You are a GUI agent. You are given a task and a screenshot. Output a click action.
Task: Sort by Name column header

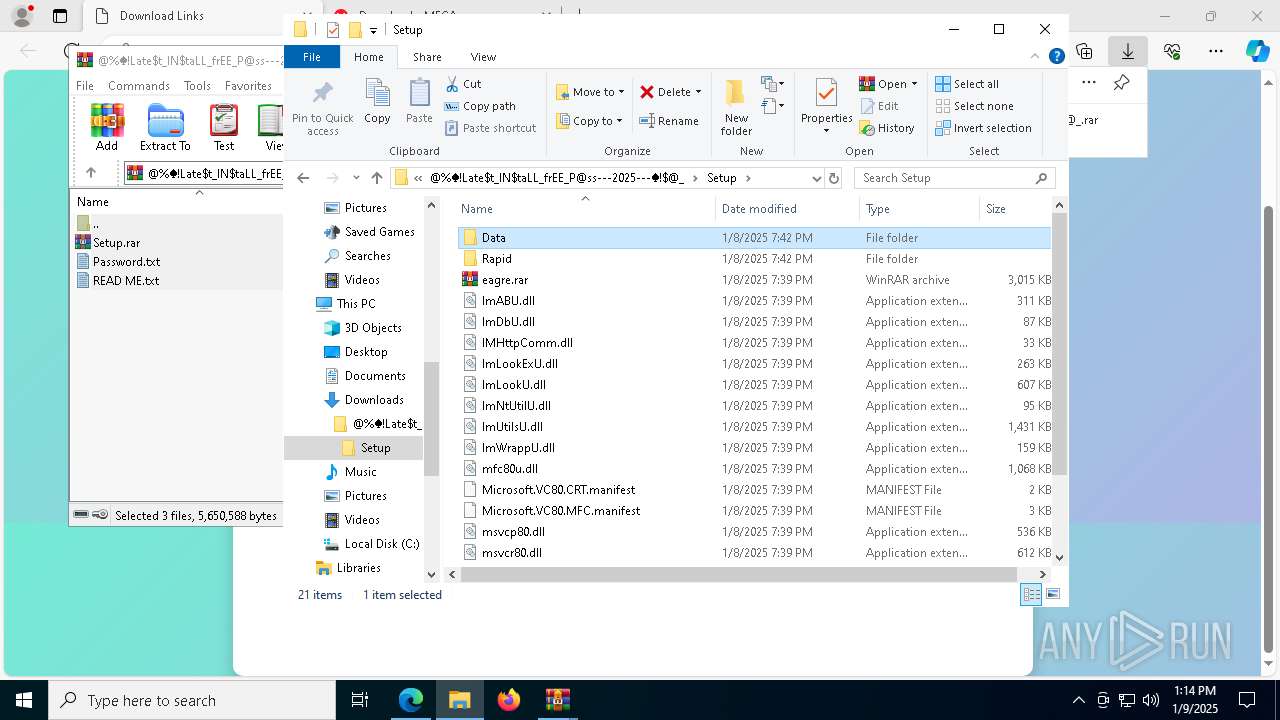(586, 209)
